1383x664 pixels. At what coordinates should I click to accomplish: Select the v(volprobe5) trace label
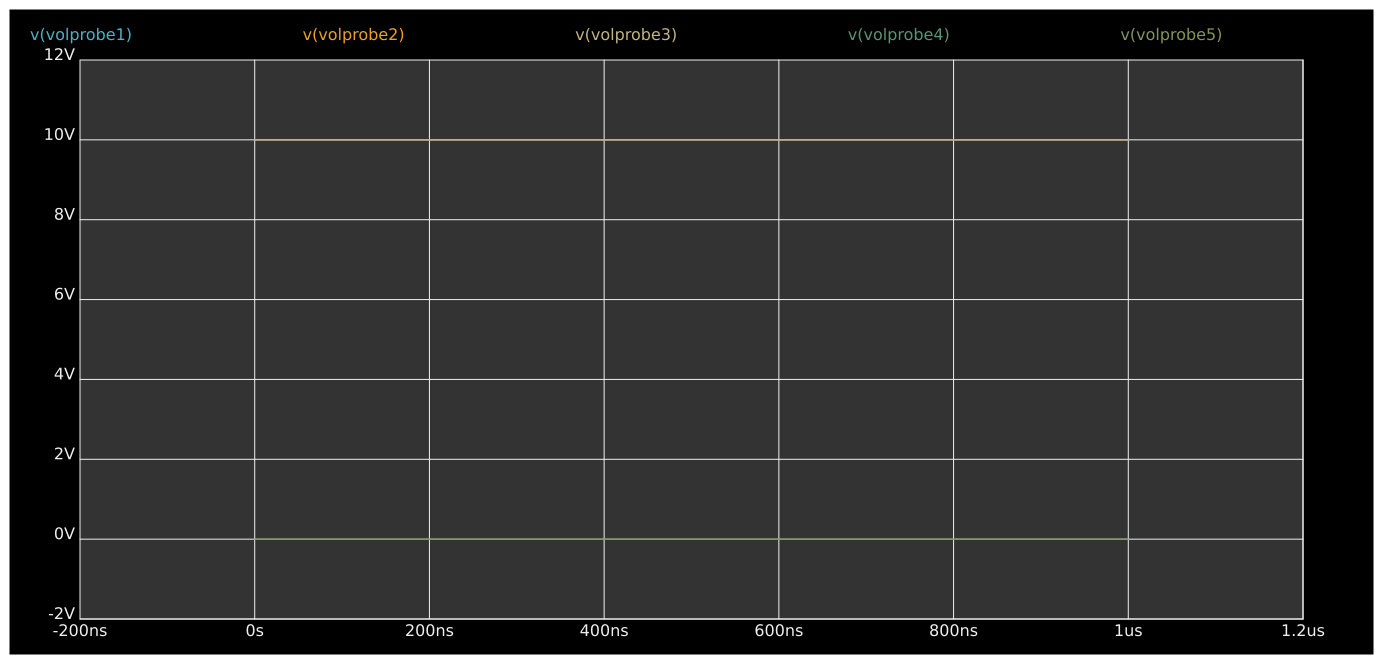(x=1171, y=35)
